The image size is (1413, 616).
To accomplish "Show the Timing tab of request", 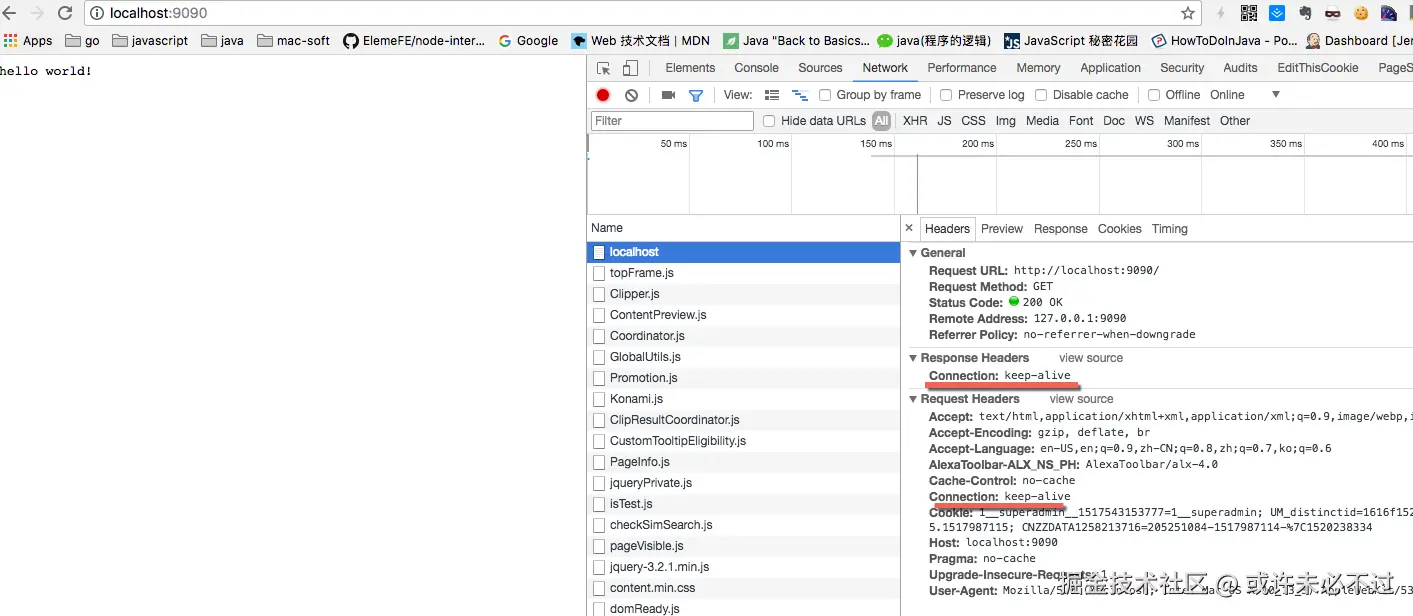I will (x=1169, y=229).
